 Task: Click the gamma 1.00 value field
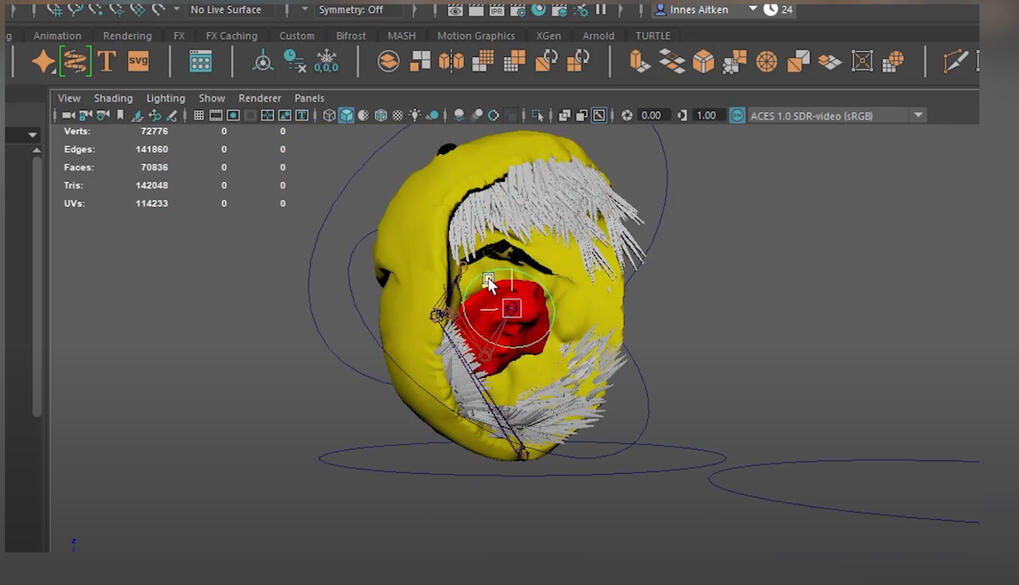(706, 116)
